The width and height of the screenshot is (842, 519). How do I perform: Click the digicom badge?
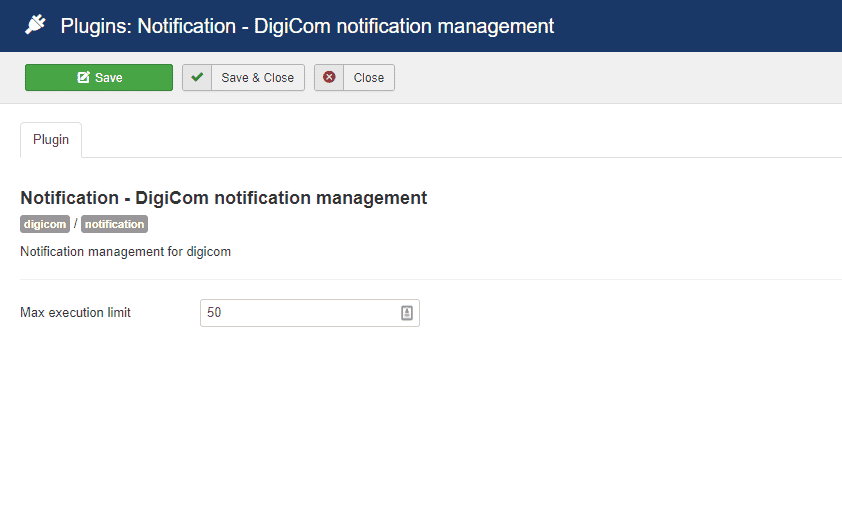point(45,224)
